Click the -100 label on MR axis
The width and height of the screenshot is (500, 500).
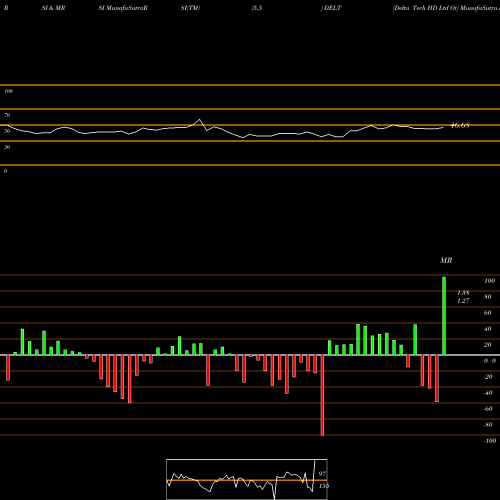[490, 441]
